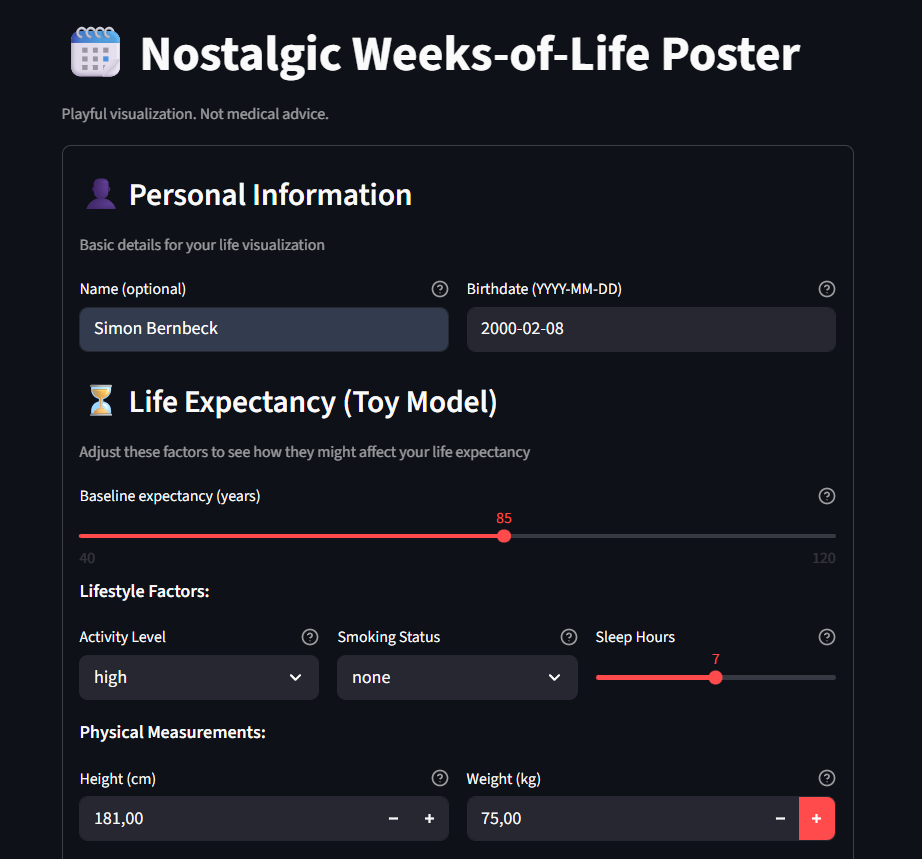Click the Sleep Hours slider handle

coord(715,677)
